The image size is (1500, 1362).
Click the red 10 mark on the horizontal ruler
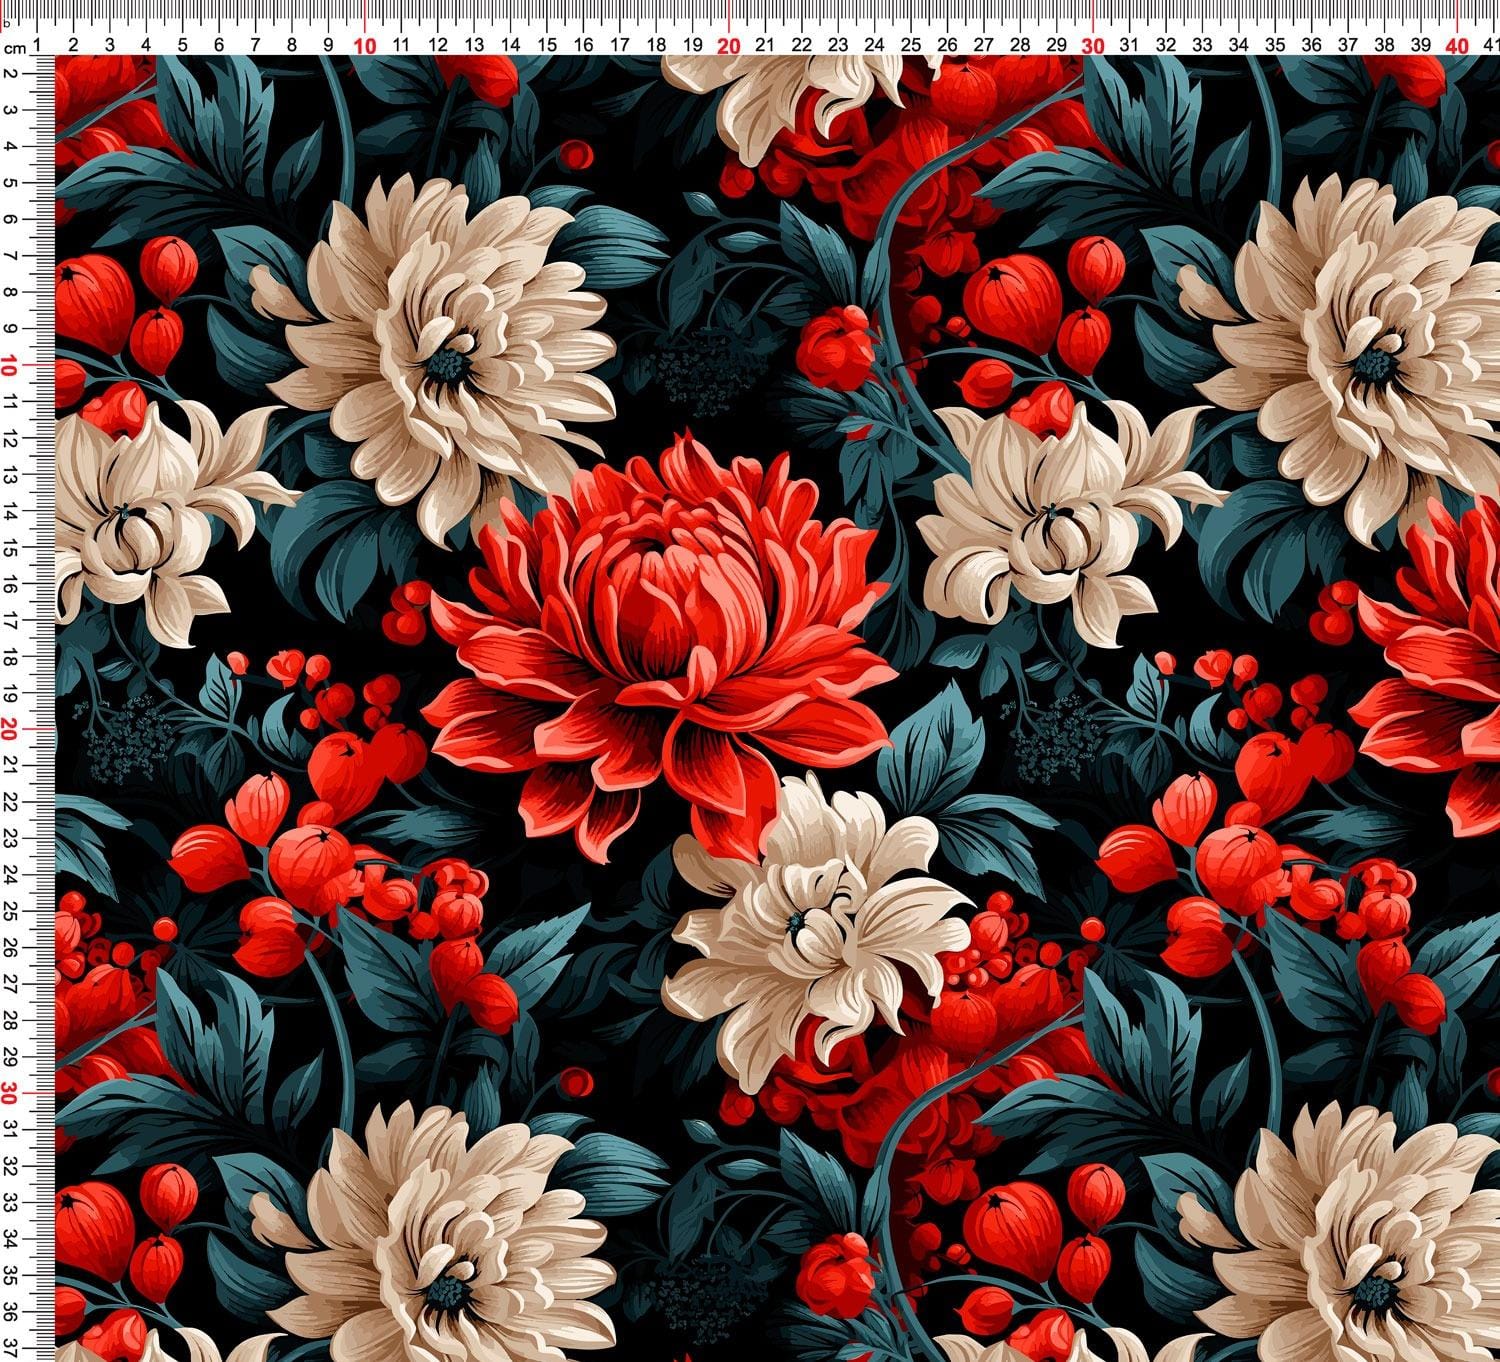[x=365, y=45]
